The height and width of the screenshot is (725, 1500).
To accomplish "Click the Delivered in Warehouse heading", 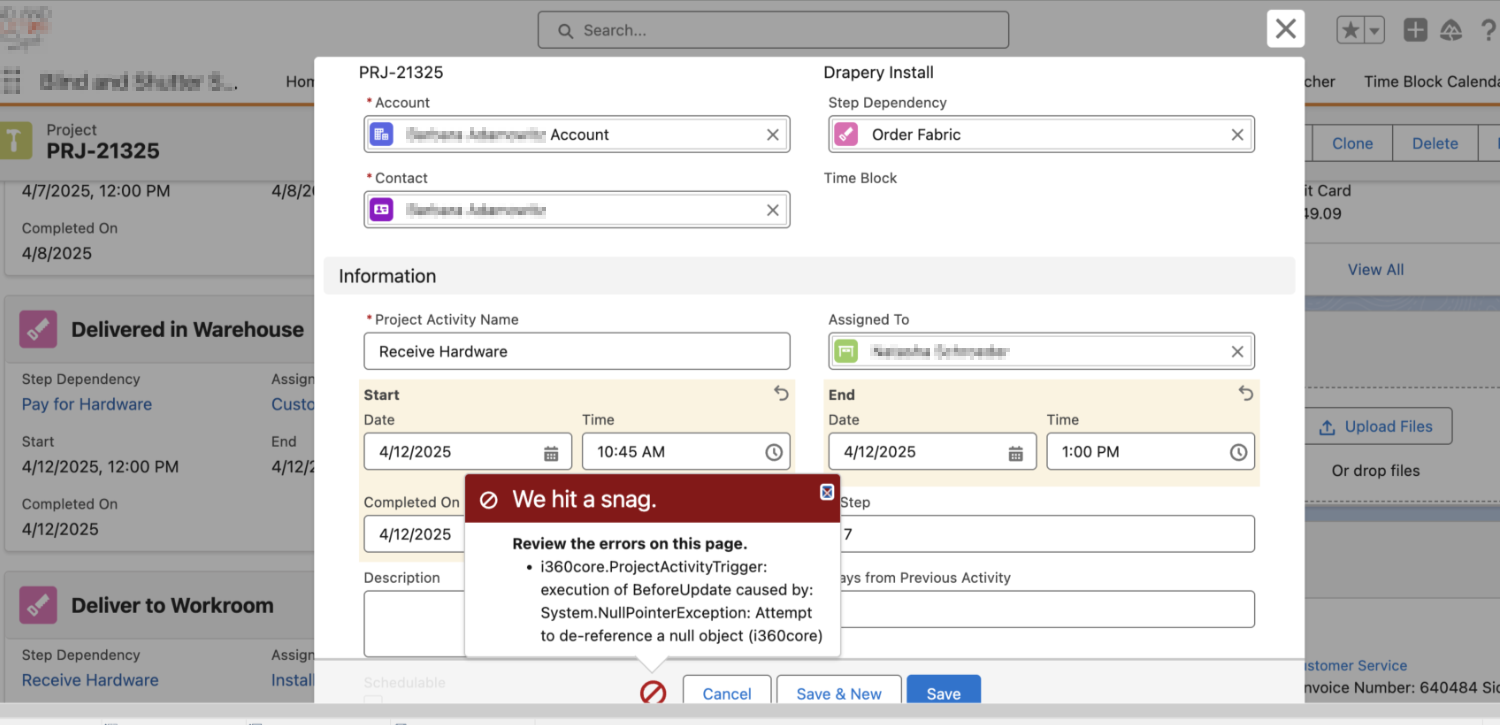I will click(187, 329).
